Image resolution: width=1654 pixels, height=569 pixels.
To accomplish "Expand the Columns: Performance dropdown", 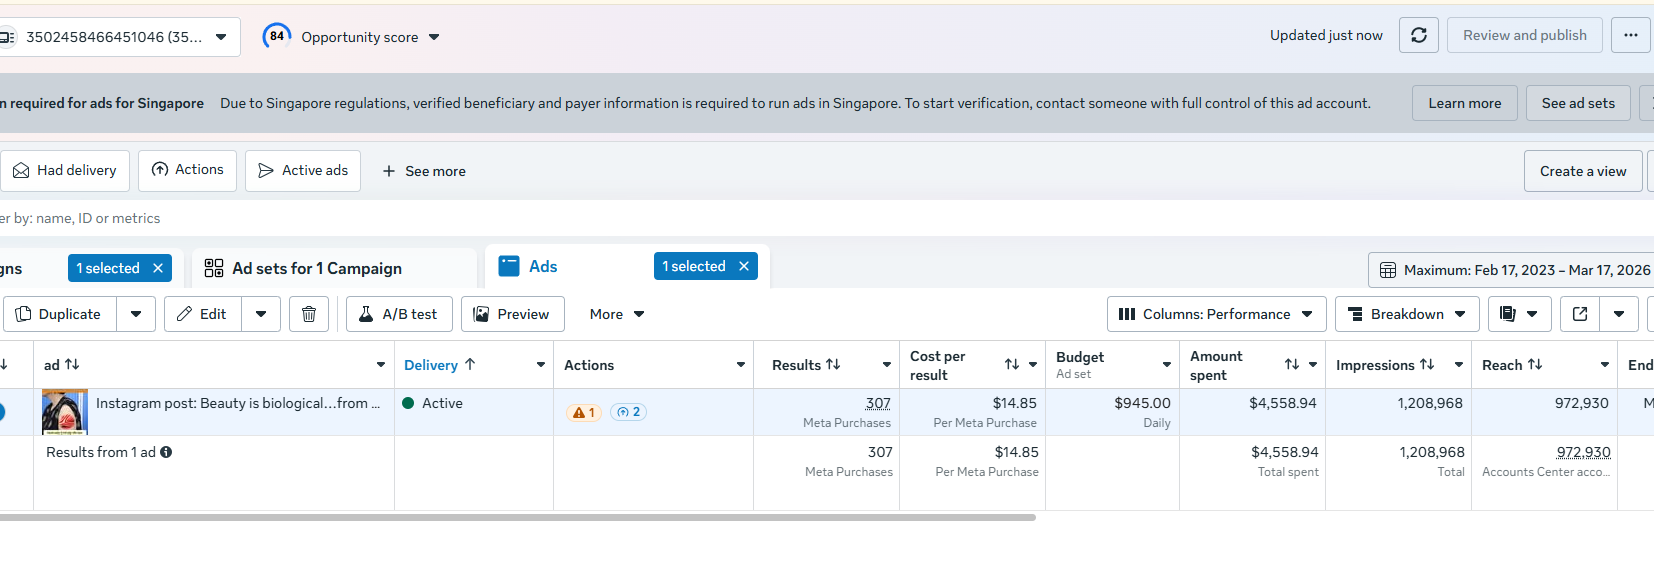I will [1216, 314].
